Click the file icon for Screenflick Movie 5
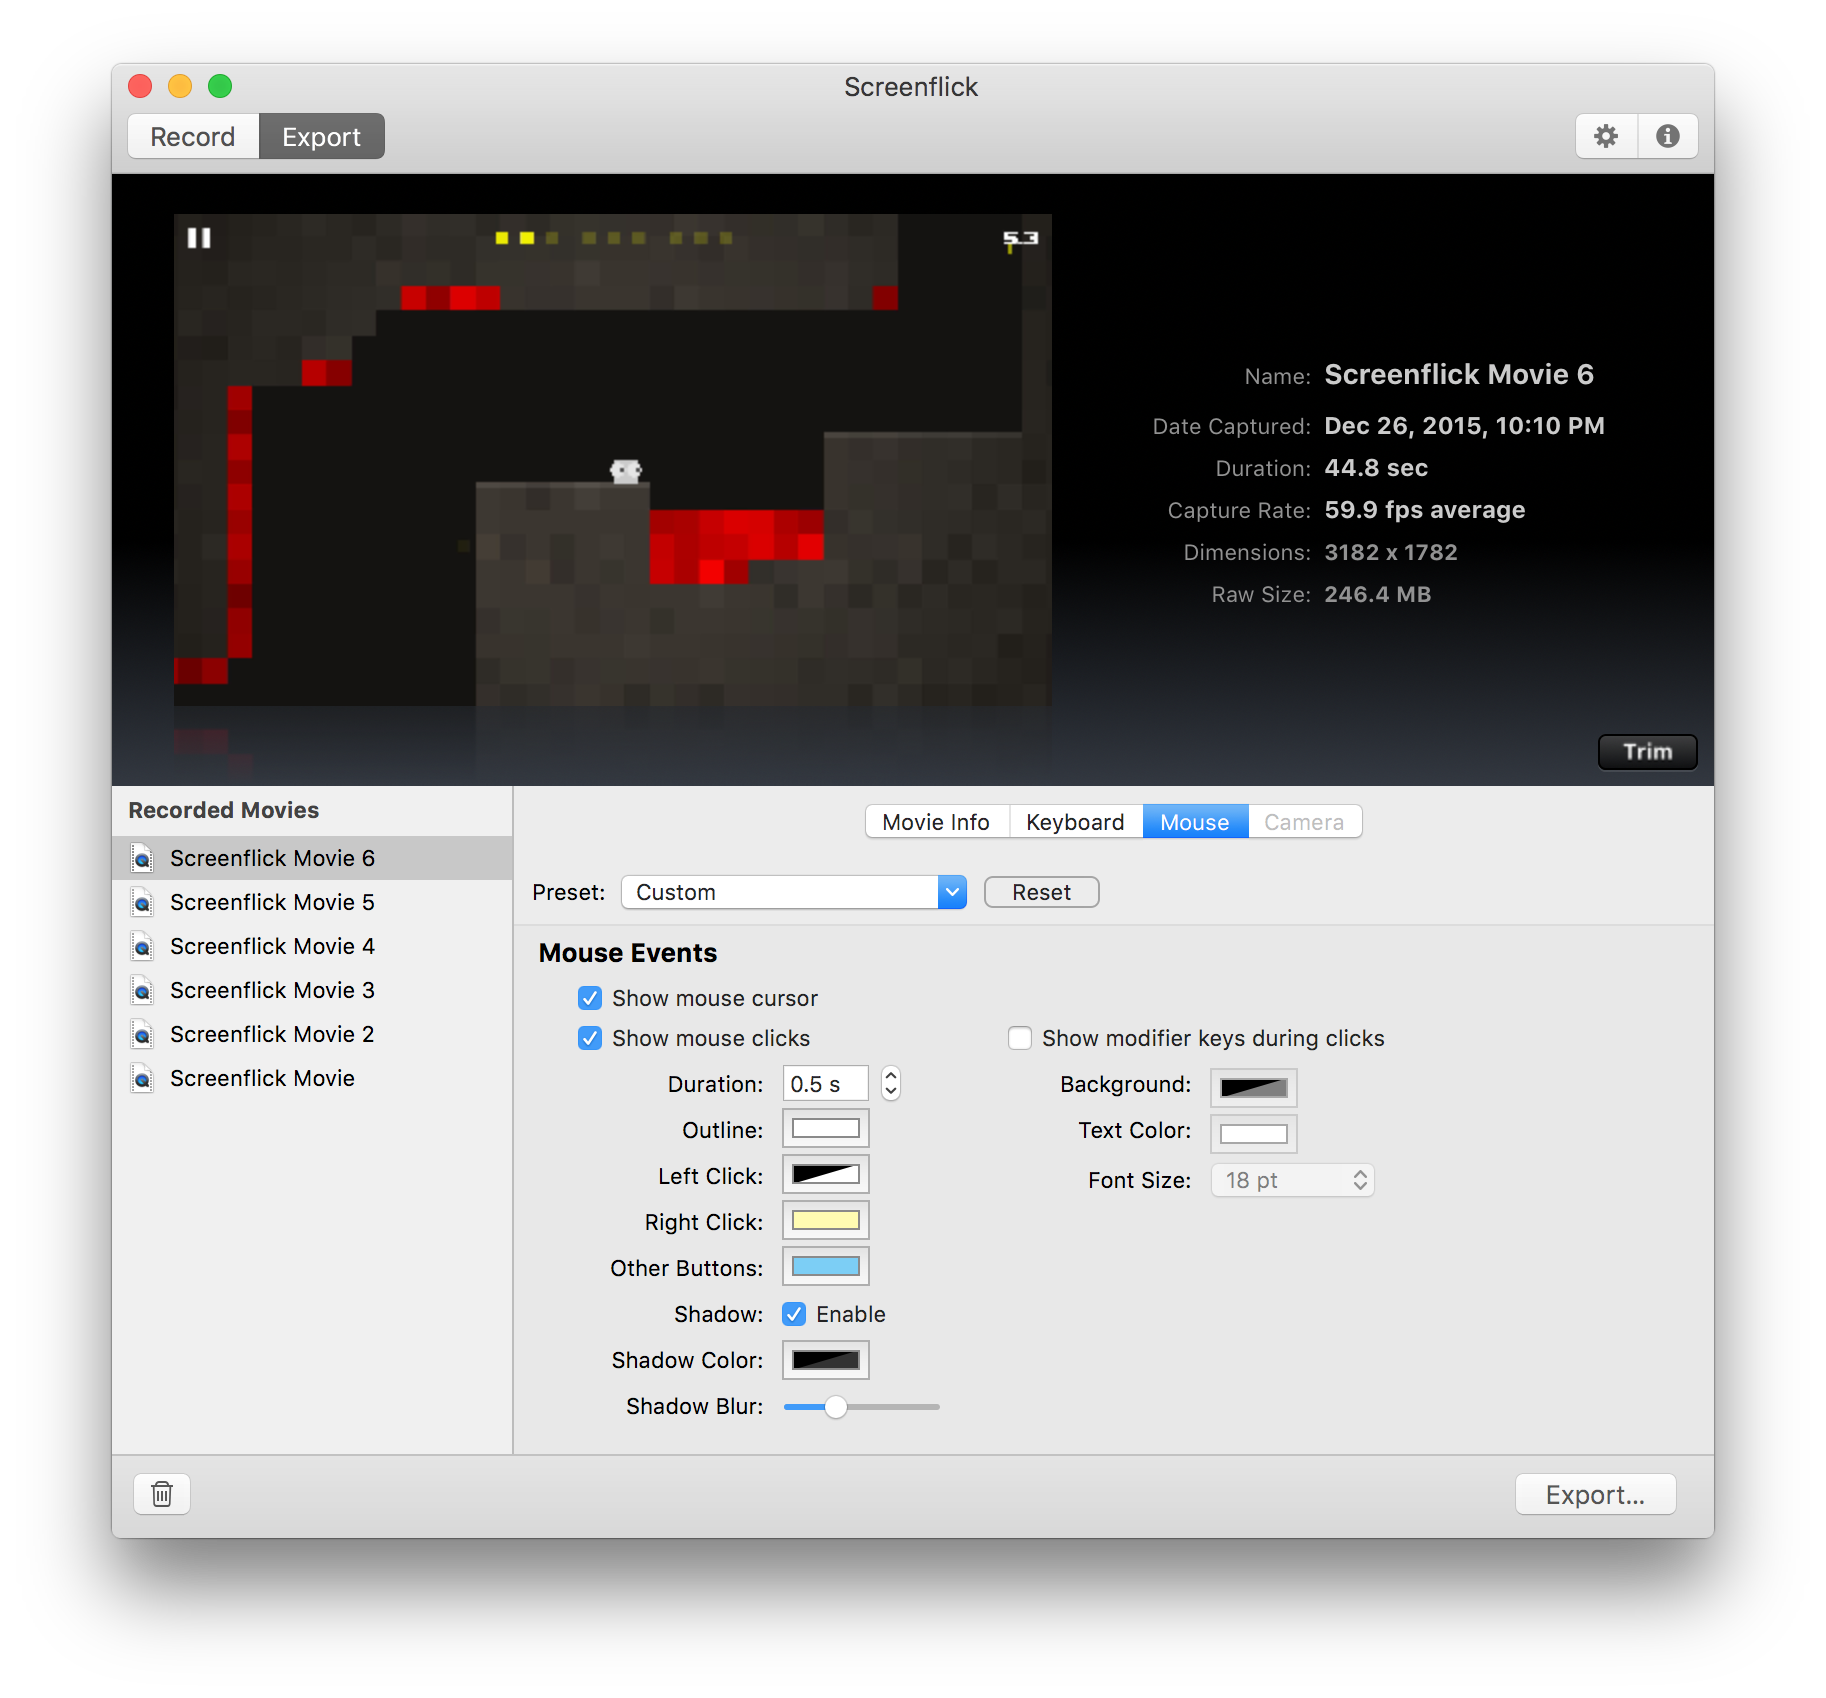 coord(143,902)
